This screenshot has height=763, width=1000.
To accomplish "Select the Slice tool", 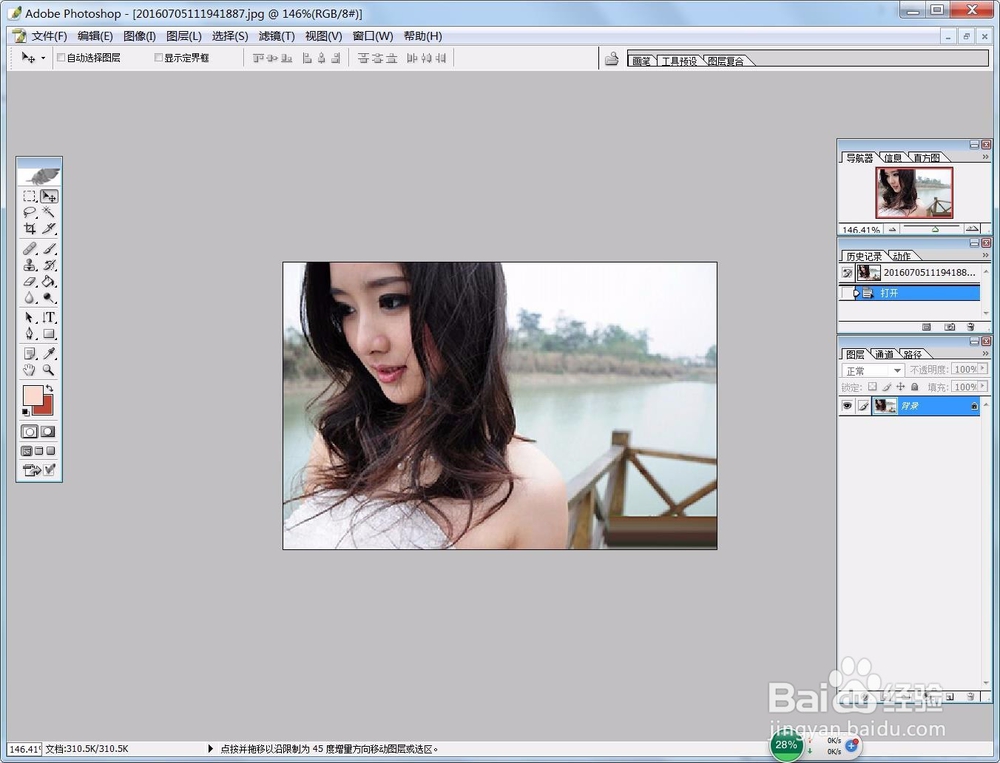I will [x=49, y=228].
